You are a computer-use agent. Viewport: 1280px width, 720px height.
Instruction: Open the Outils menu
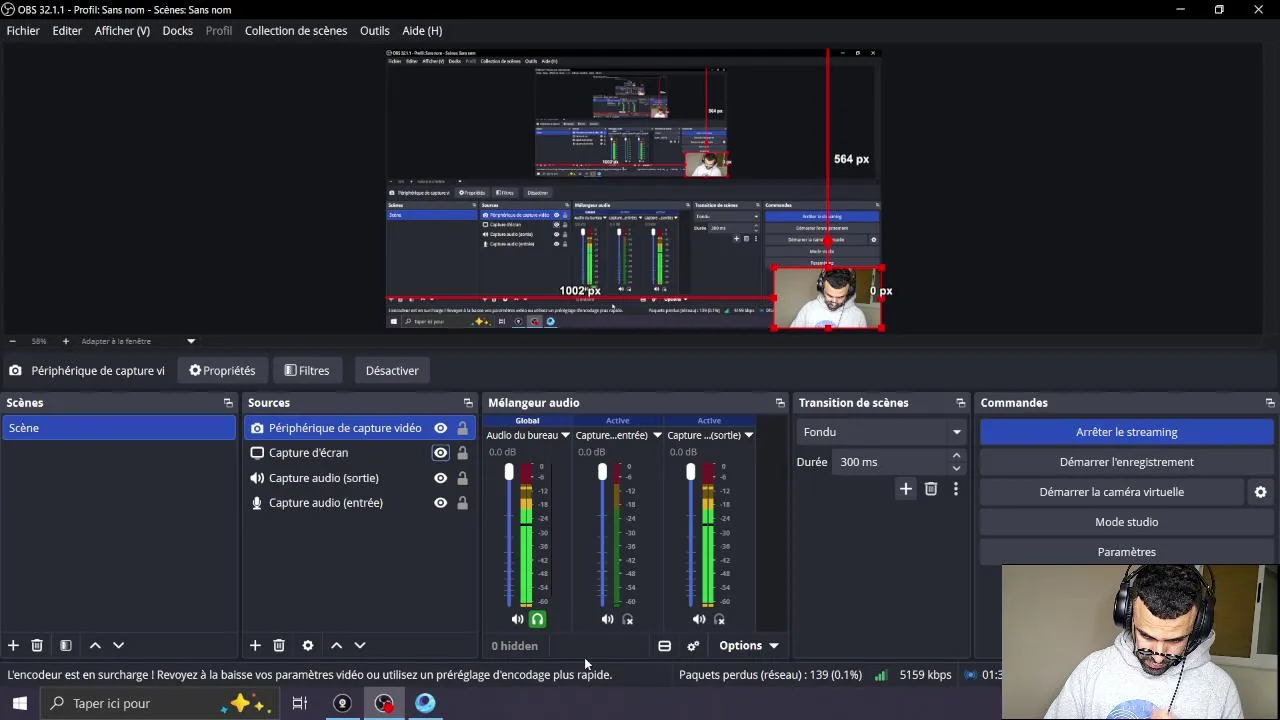pos(375,31)
